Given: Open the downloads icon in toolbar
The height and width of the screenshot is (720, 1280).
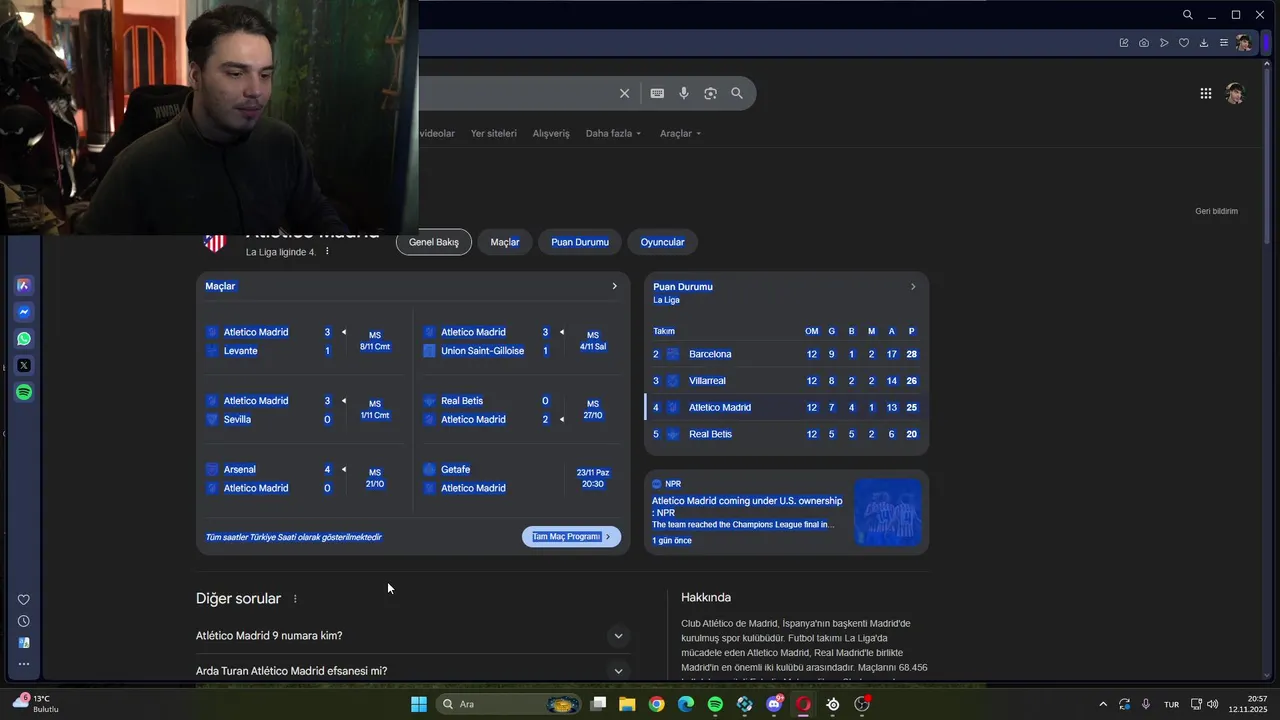Looking at the screenshot, I should 1204,43.
